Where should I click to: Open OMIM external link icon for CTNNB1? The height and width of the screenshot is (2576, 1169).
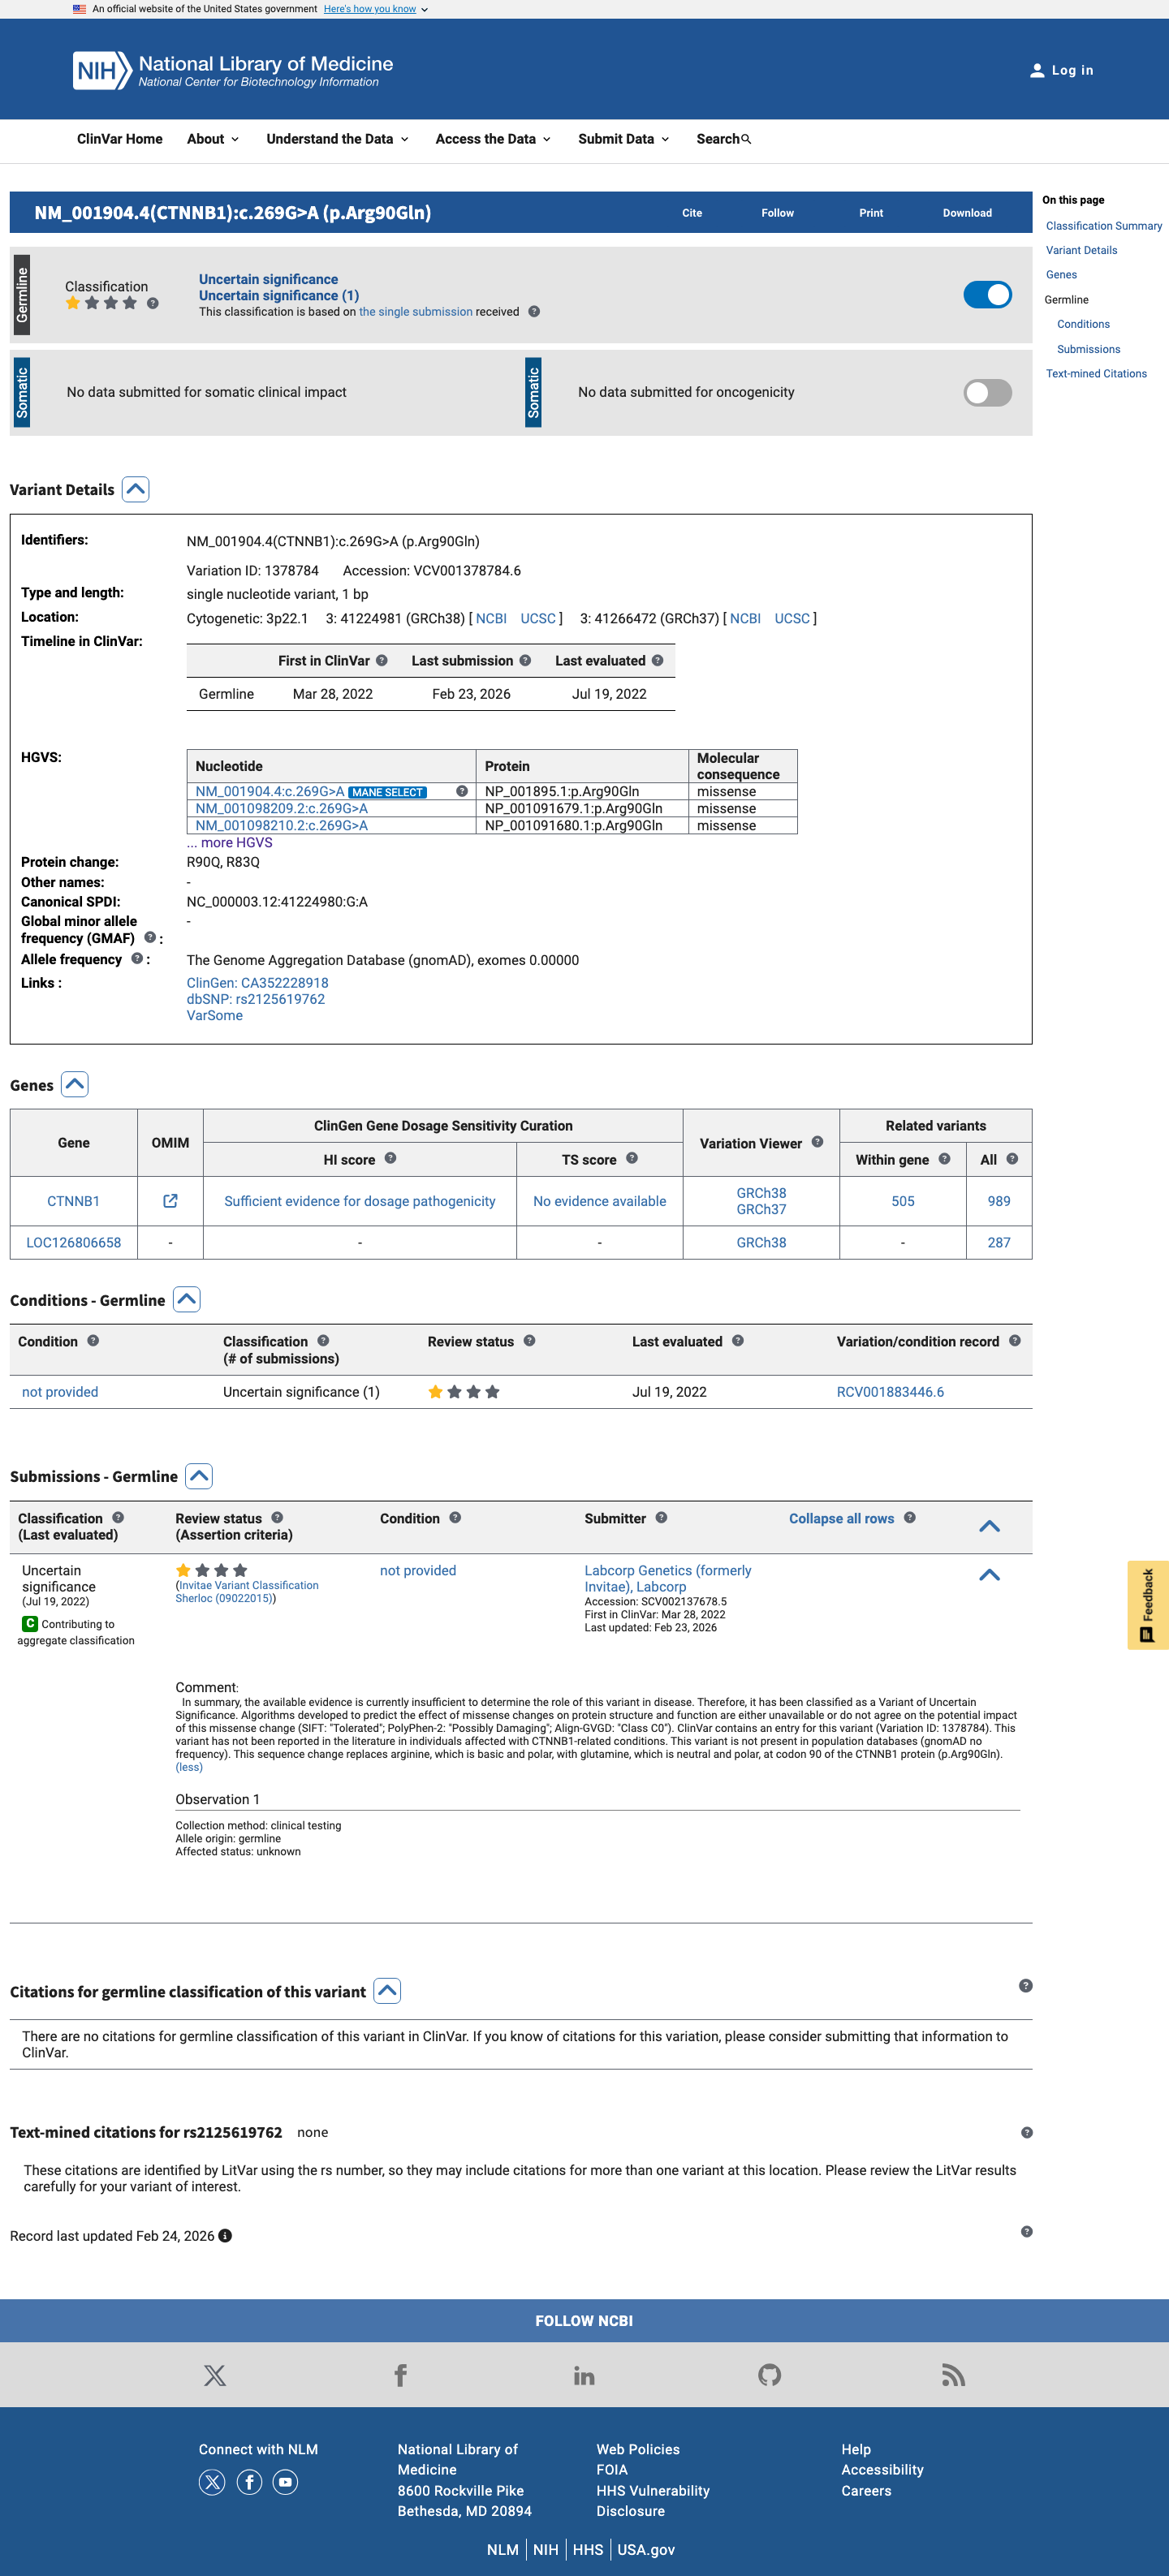[x=170, y=1200]
